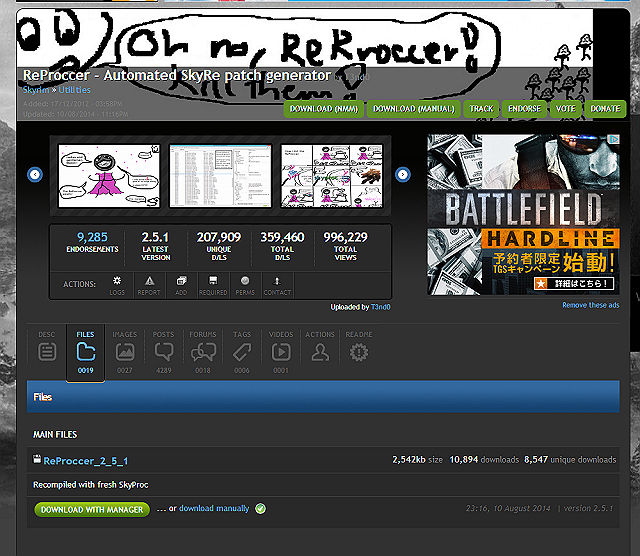Click the 2.5.1 latest version value
640x556 pixels.
[x=155, y=237]
